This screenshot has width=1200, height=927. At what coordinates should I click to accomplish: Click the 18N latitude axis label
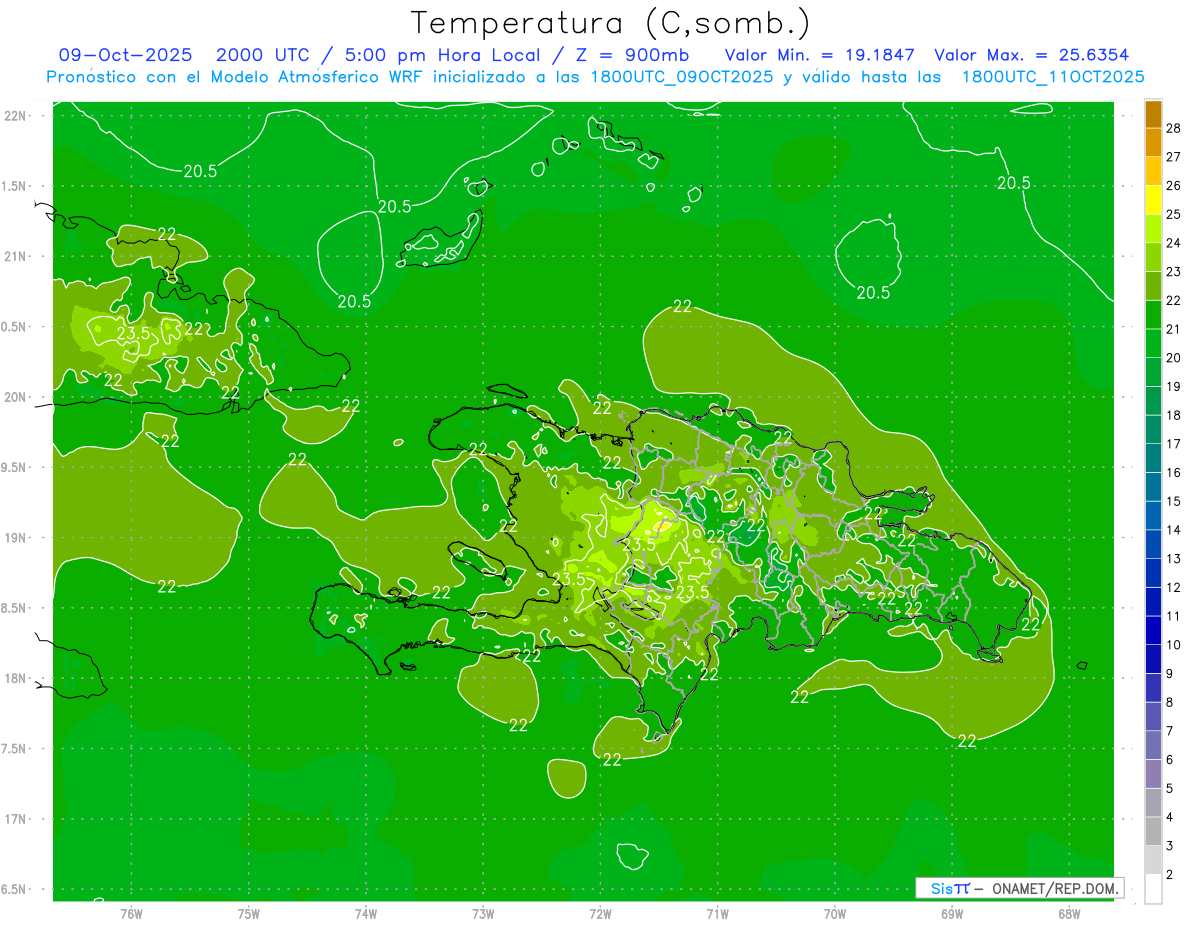(x=15, y=678)
